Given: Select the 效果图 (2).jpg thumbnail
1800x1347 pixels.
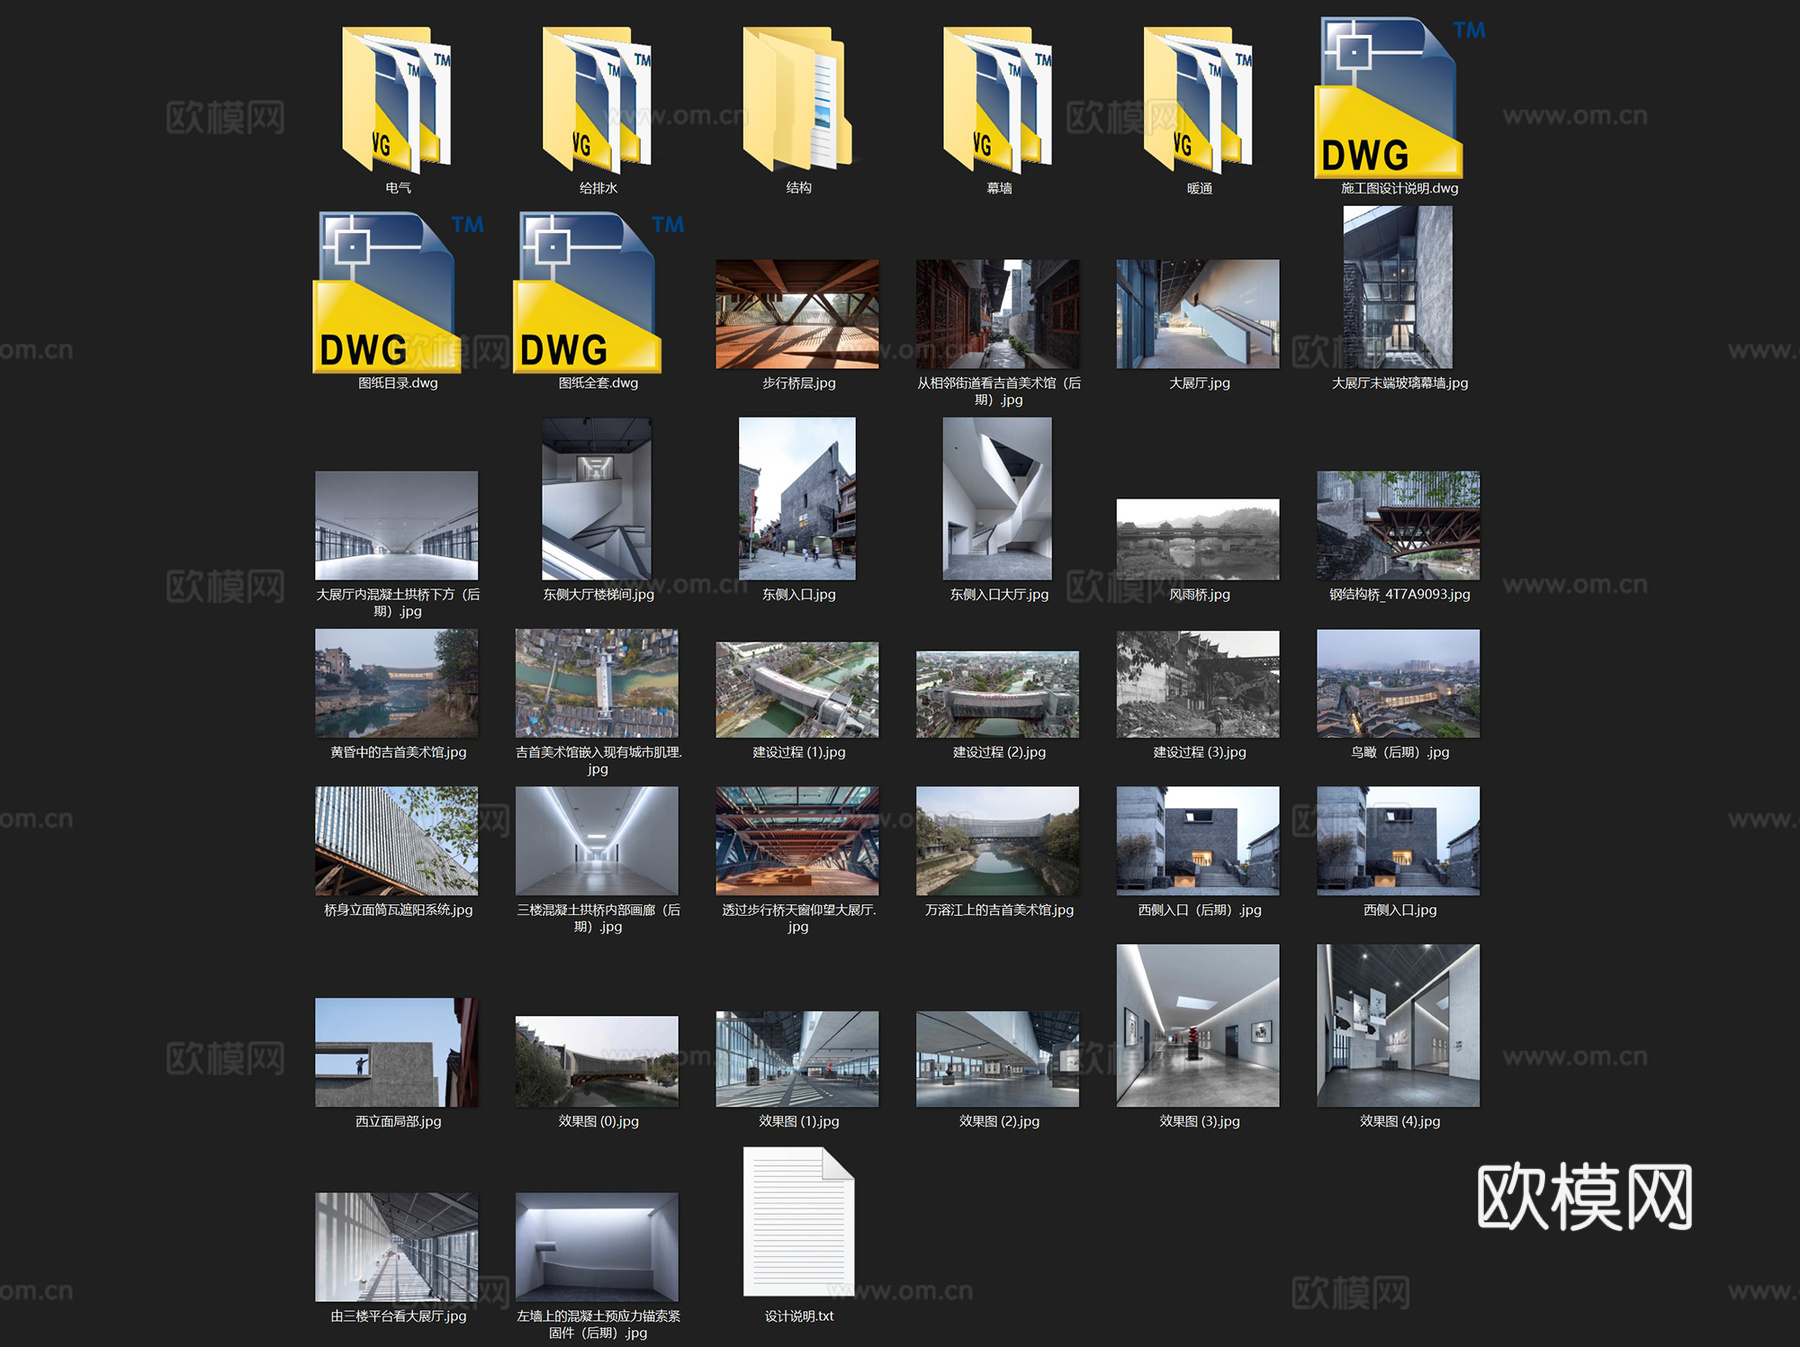Looking at the screenshot, I should coord(997,1059).
